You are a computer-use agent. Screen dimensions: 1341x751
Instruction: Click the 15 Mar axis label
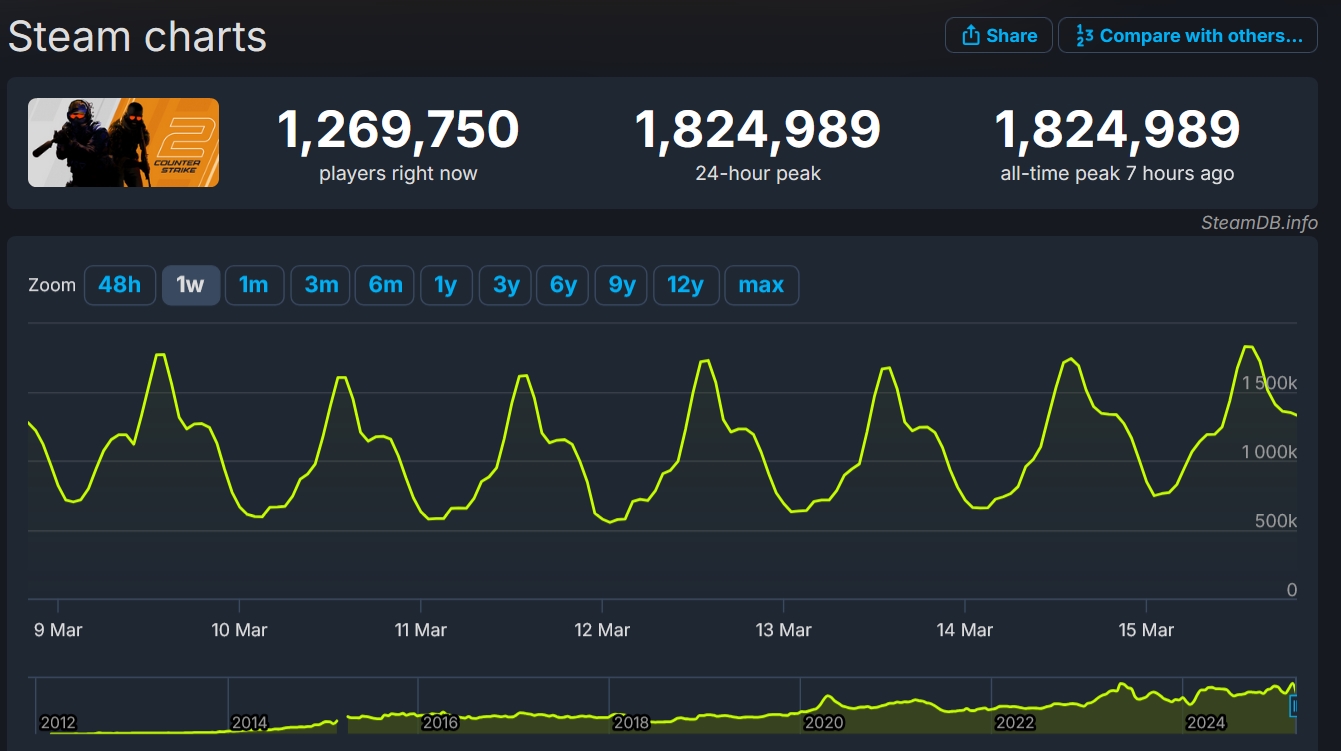(1146, 630)
